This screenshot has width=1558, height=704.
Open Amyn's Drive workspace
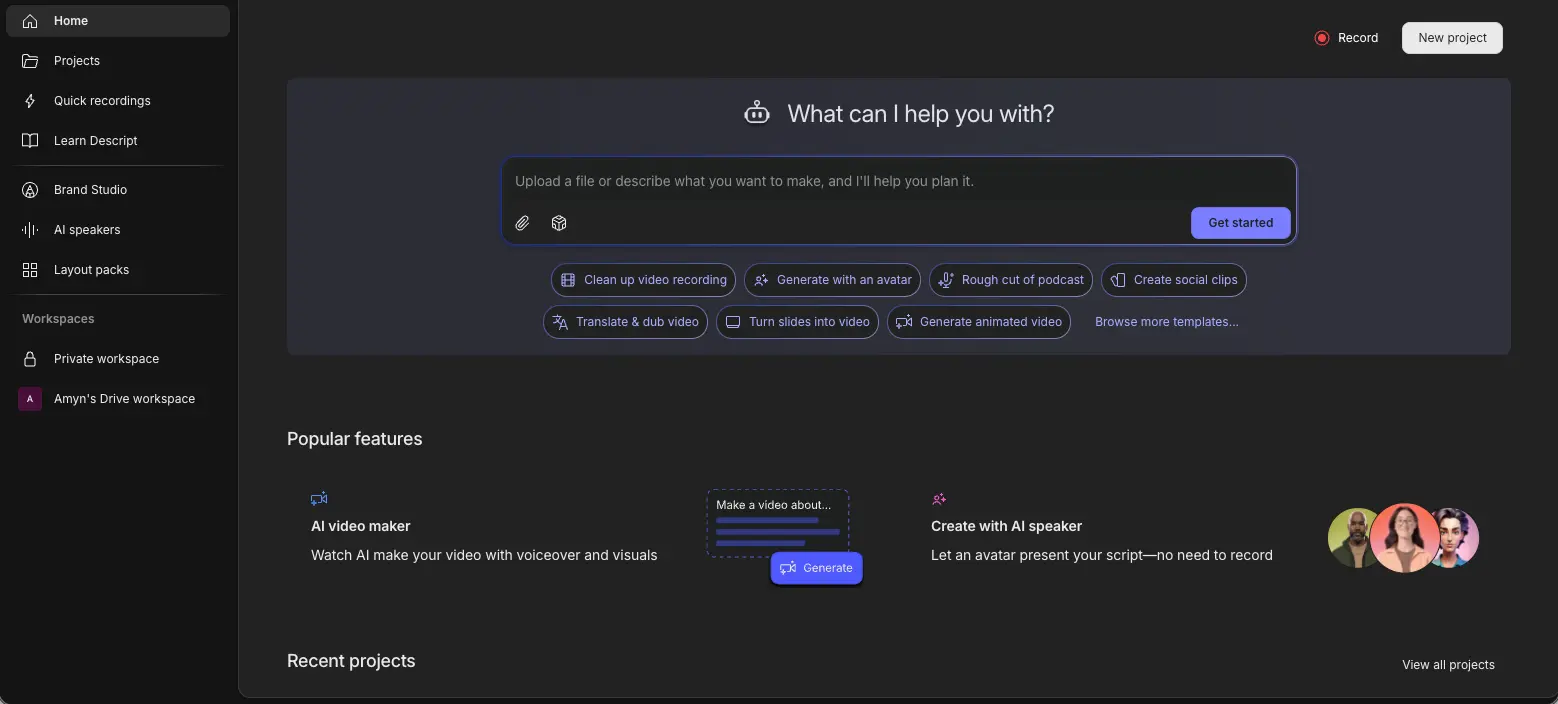[124, 399]
